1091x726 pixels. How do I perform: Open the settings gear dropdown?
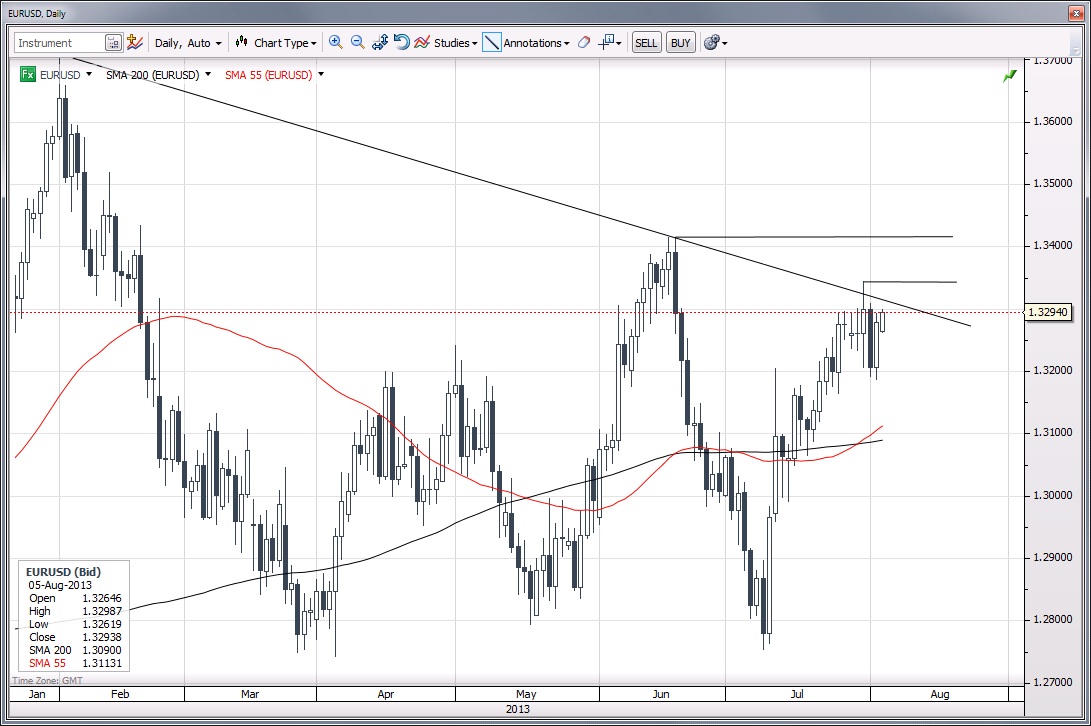715,43
